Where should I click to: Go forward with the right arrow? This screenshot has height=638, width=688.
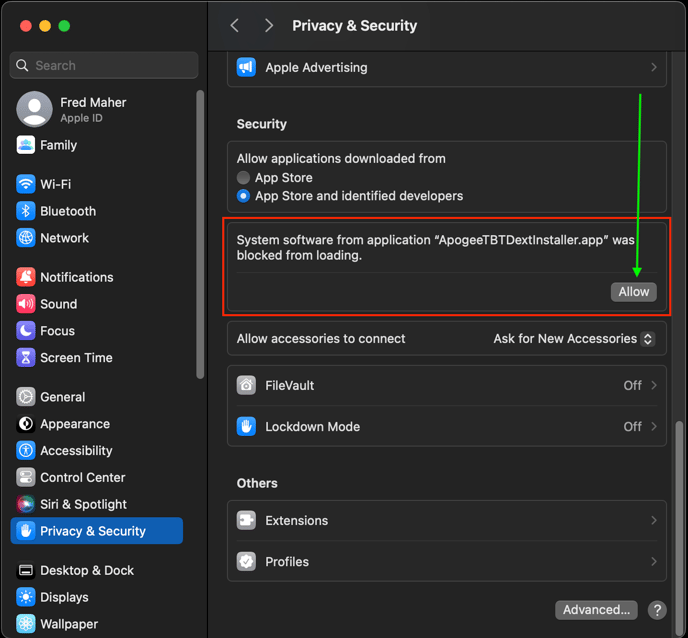tap(269, 25)
